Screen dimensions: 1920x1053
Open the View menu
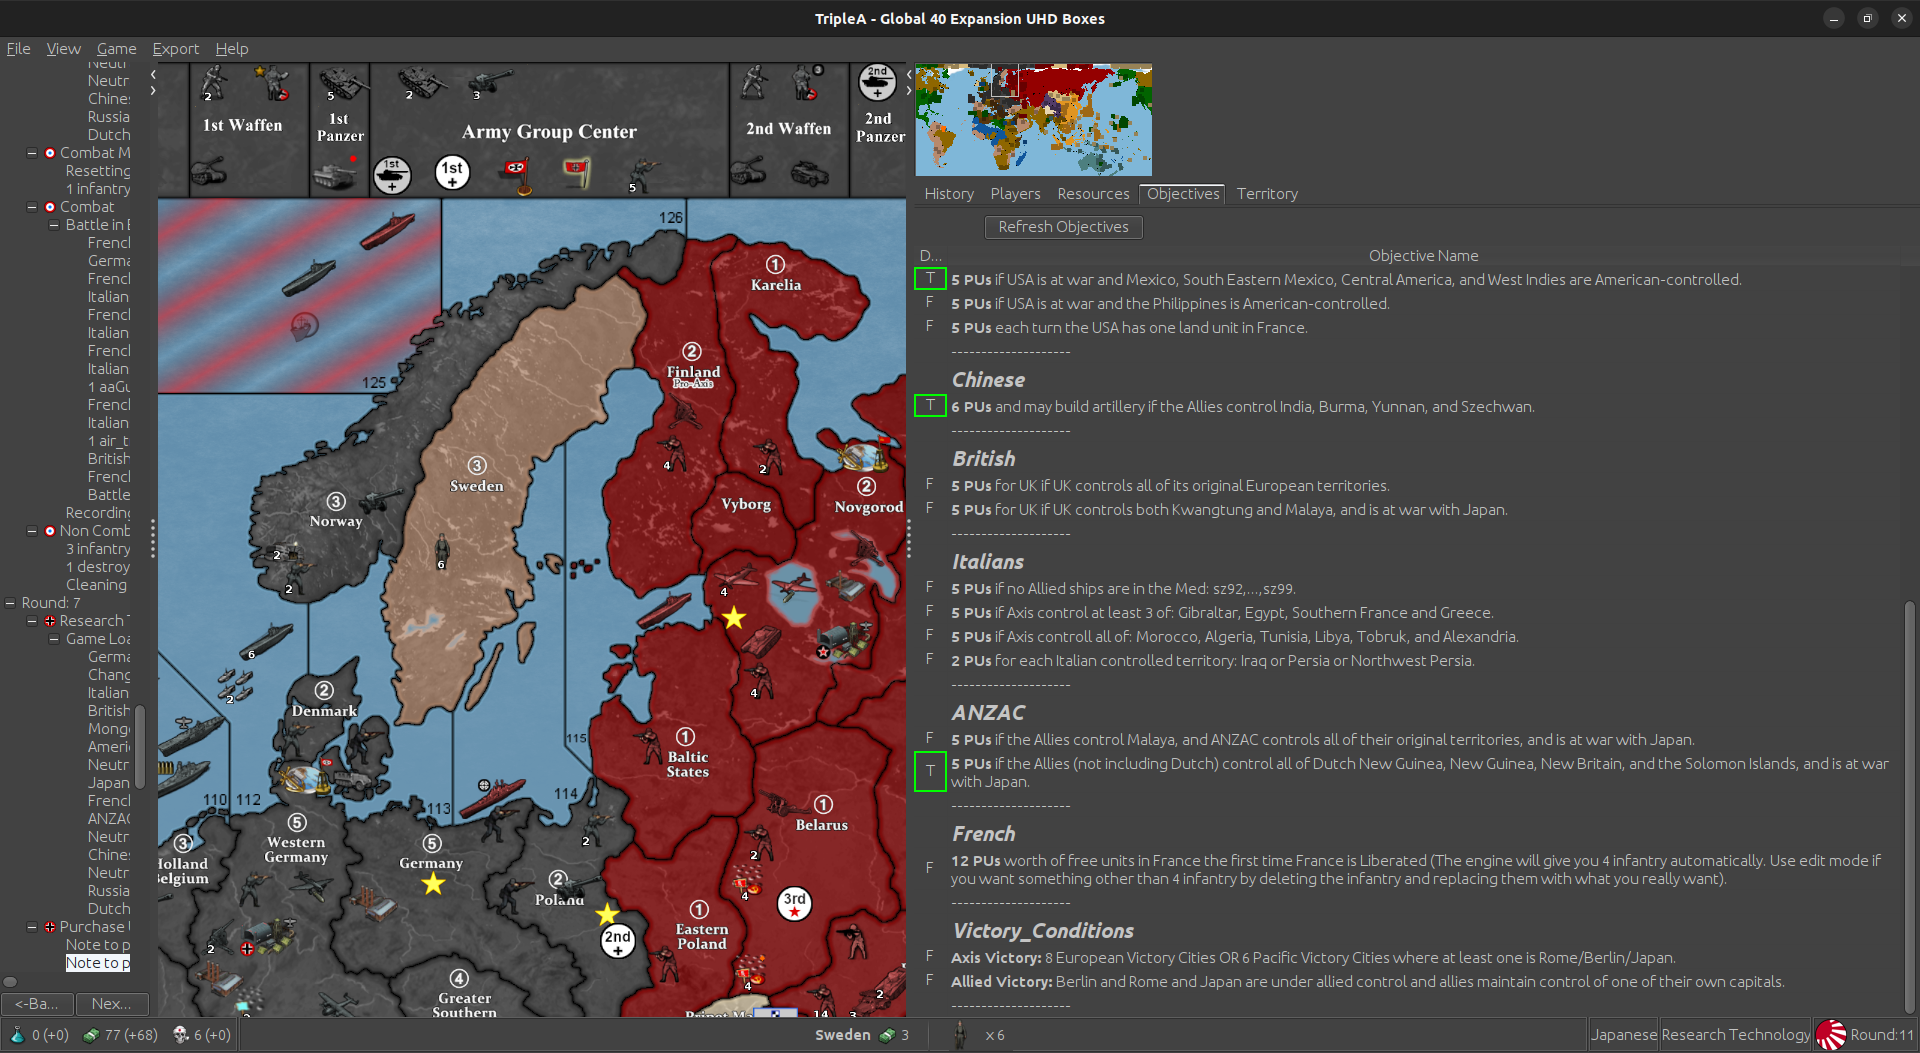pos(63,49)
